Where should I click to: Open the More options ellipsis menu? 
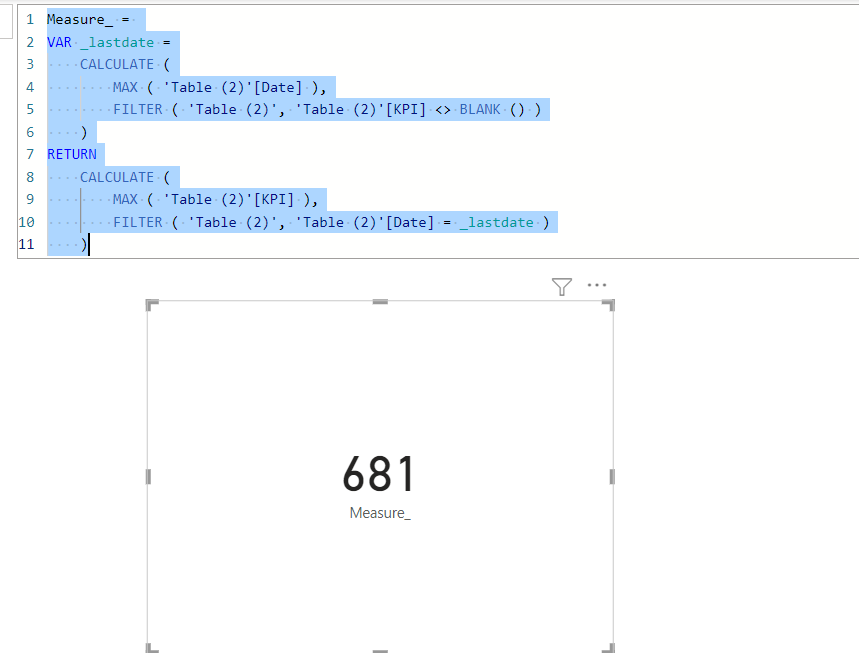tap(597, 285)
